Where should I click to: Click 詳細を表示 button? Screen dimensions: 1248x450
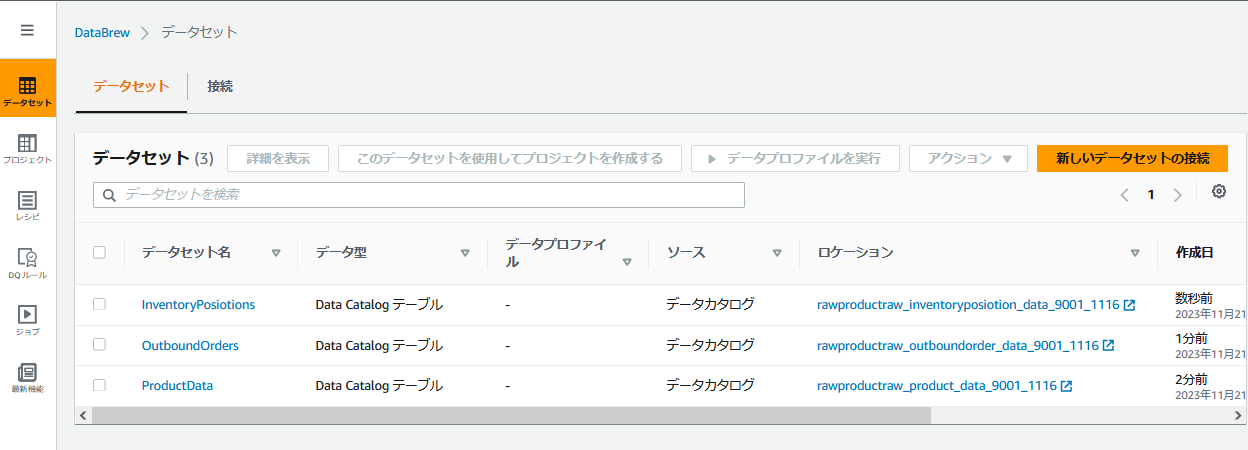coord(278,158)
